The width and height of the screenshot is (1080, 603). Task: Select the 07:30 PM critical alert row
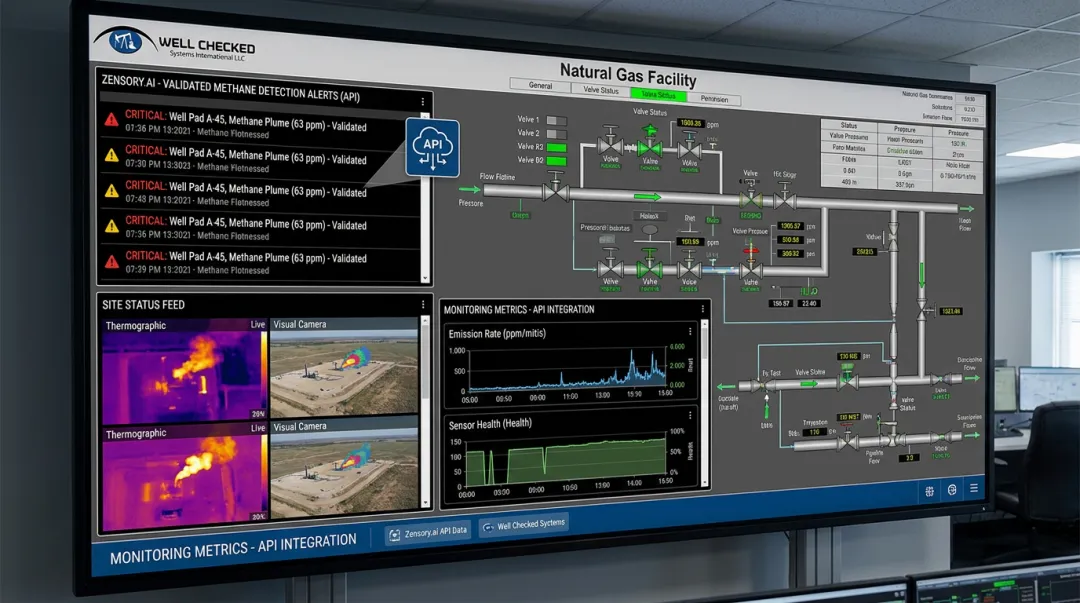click(x=260, y=159)
